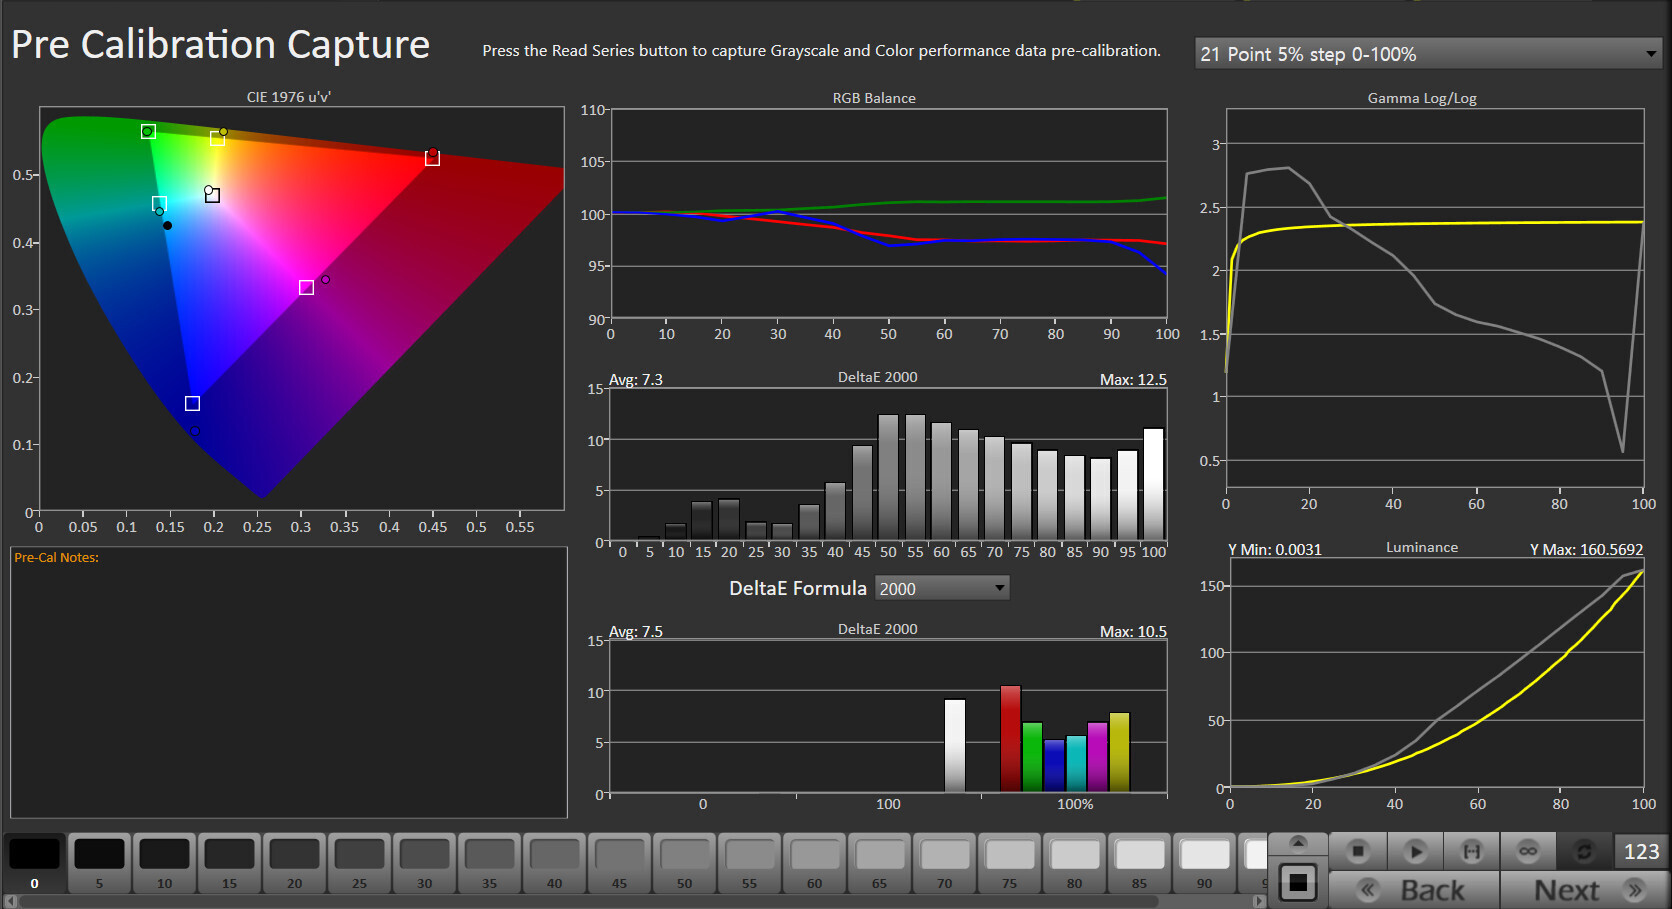Select the 55% grayscale swatch
Screen dimensions: 1672x909
pyautogui.click(x=750, y=862)
